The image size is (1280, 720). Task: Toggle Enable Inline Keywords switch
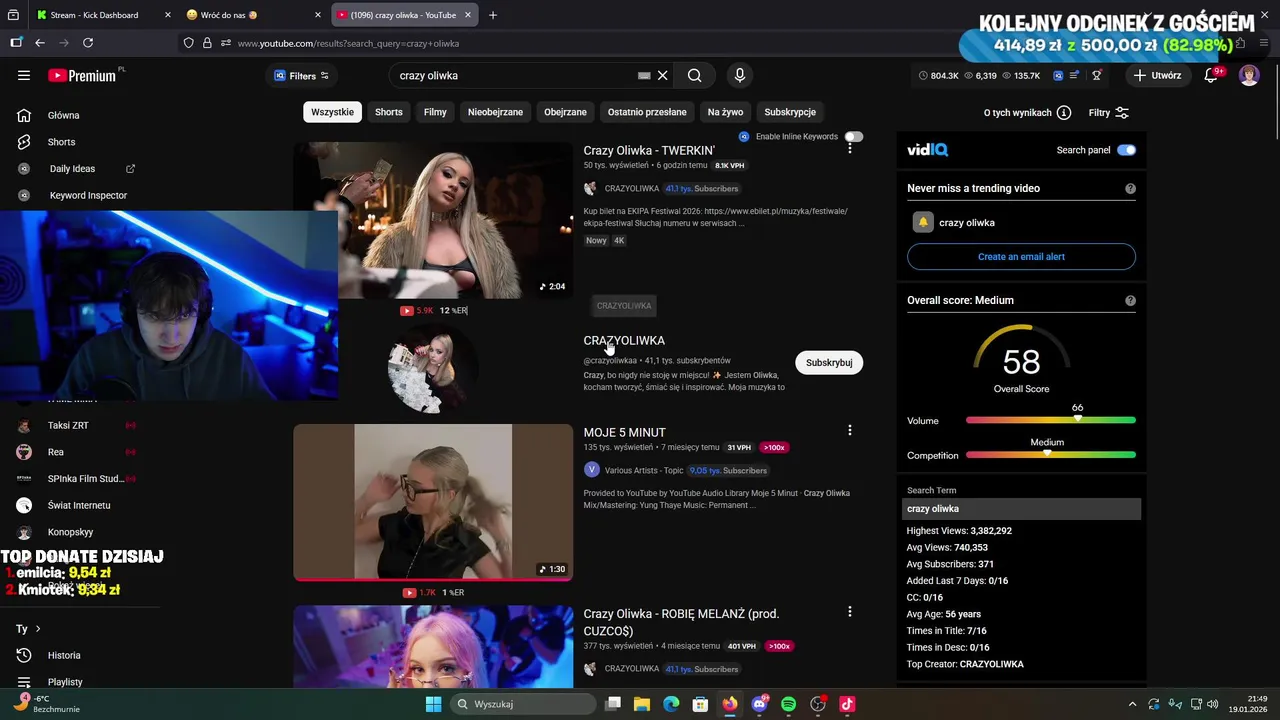853,136
